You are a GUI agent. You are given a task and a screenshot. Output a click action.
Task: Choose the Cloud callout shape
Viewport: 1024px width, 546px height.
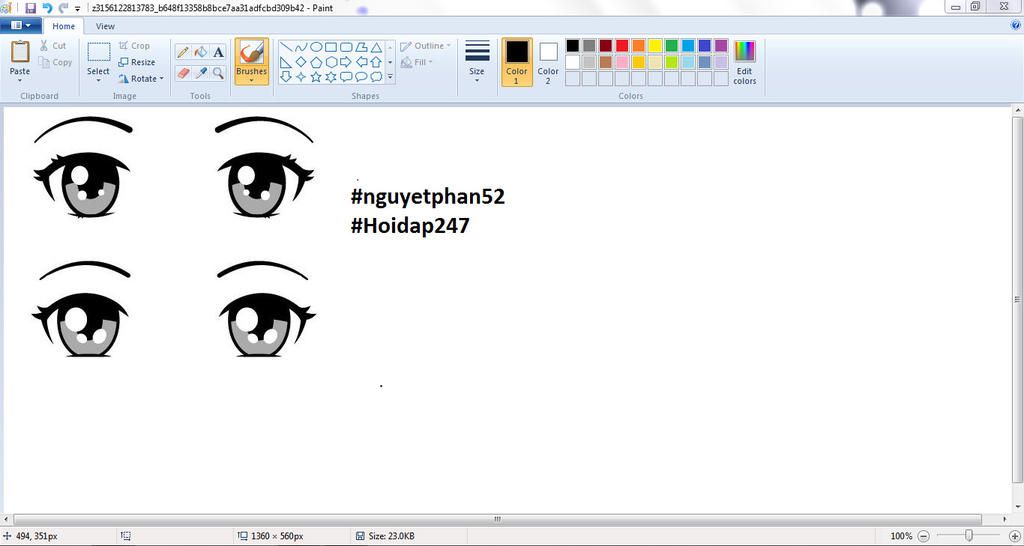pos(376,76)
